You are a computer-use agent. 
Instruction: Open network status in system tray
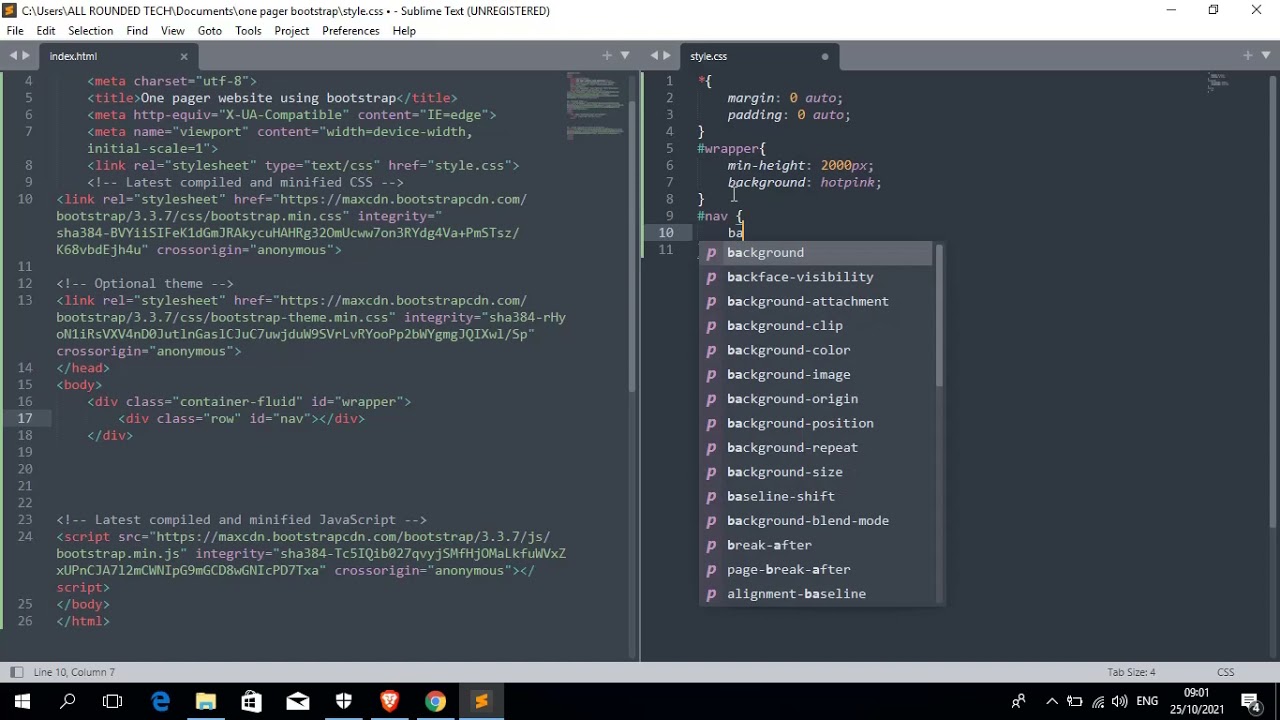(x=1099, y=702)
